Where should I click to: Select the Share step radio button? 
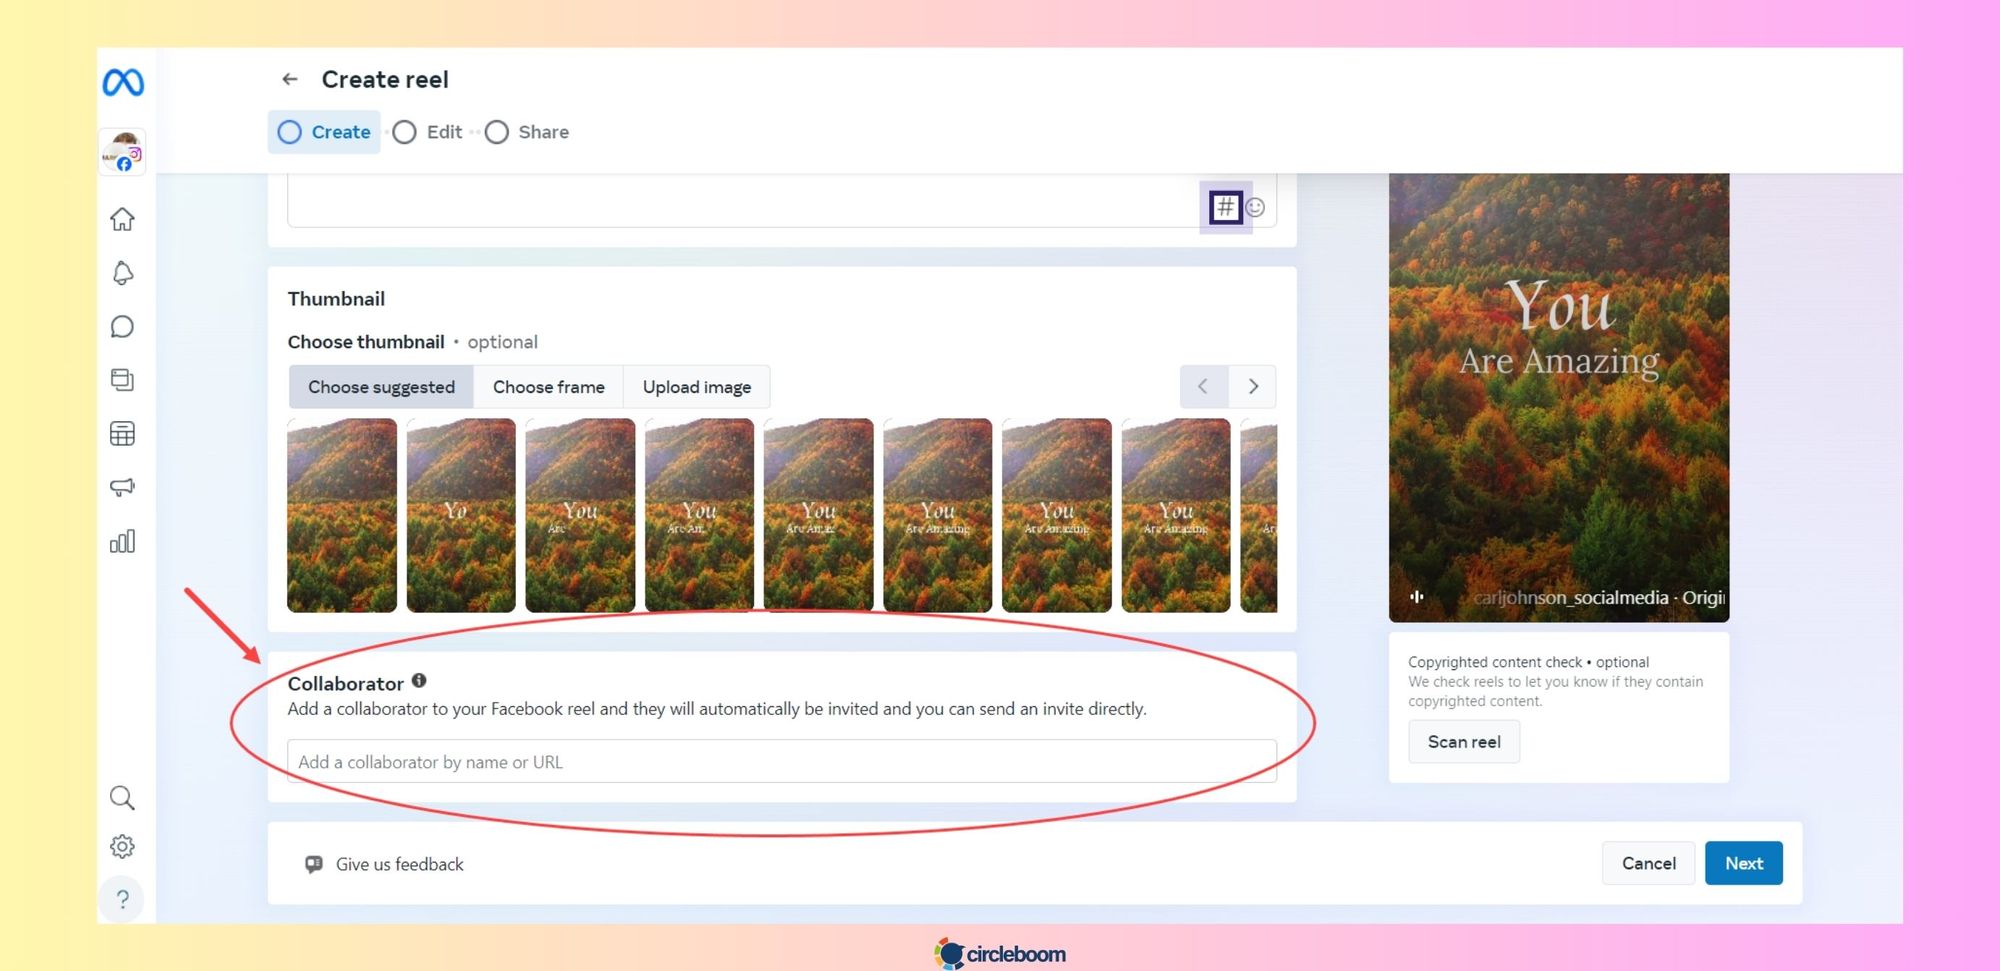(x=497, y=132)
